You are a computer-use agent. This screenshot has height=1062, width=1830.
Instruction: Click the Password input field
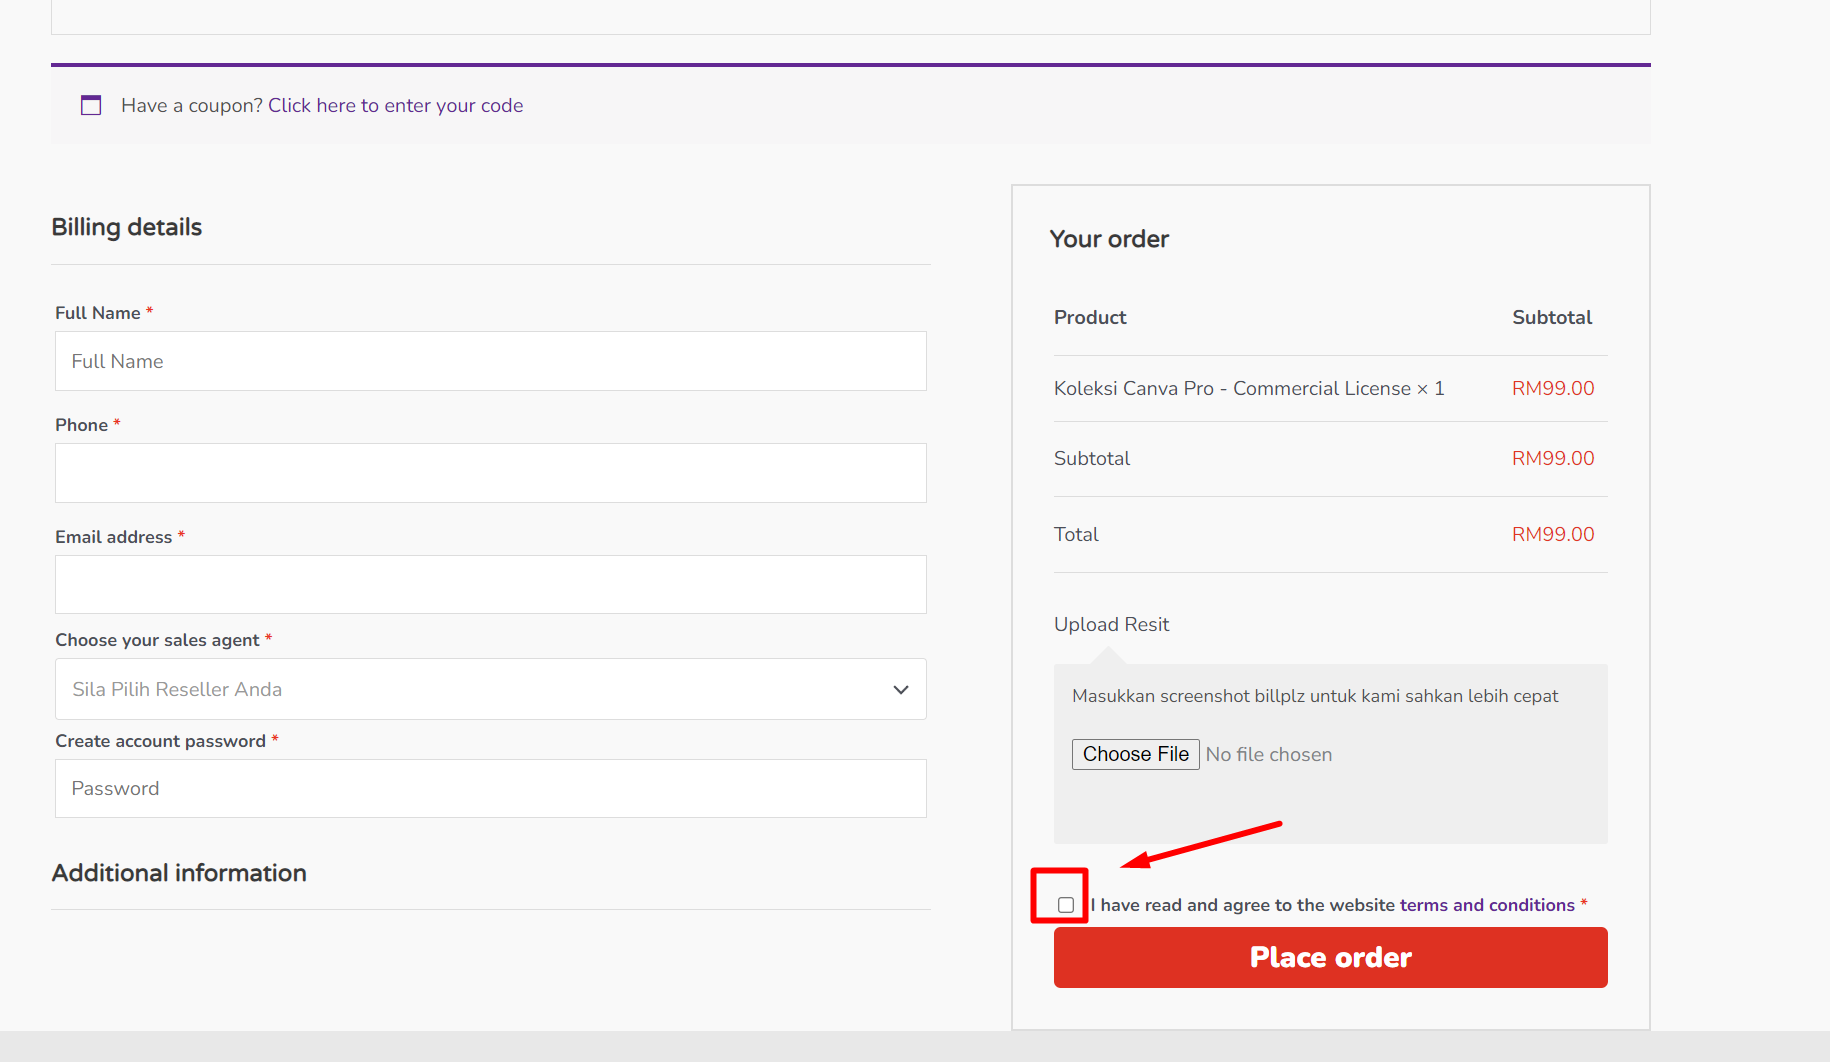click(x=490, y=788)
